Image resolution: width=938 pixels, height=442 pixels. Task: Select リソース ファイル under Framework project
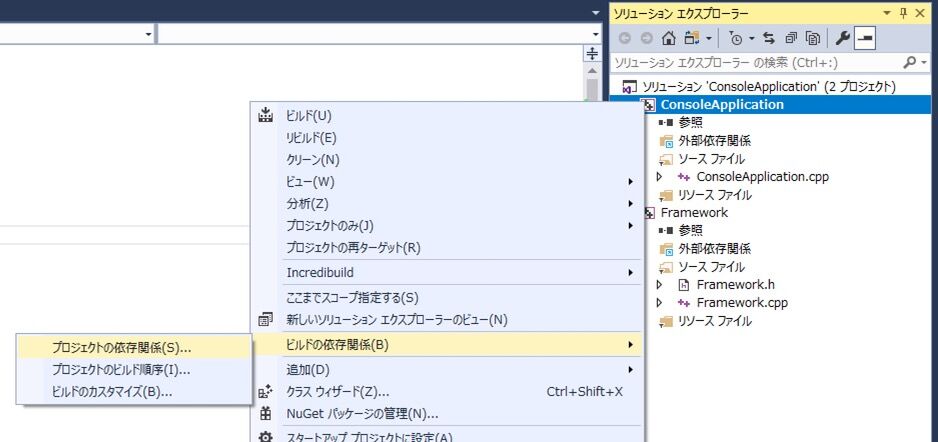[x=714, y=321]
